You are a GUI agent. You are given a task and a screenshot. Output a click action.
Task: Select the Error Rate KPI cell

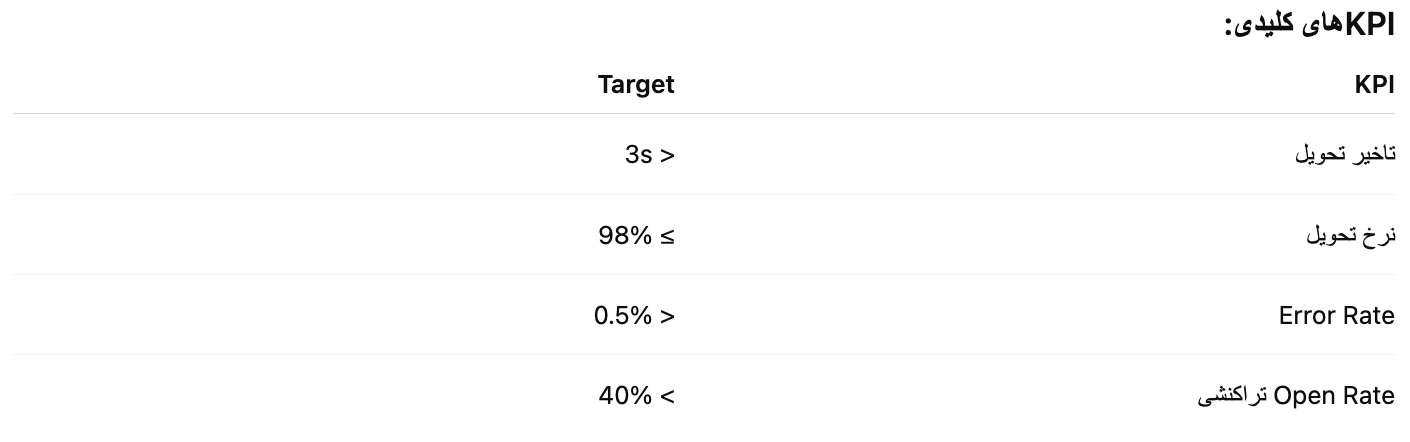[x=1336, y=316]
